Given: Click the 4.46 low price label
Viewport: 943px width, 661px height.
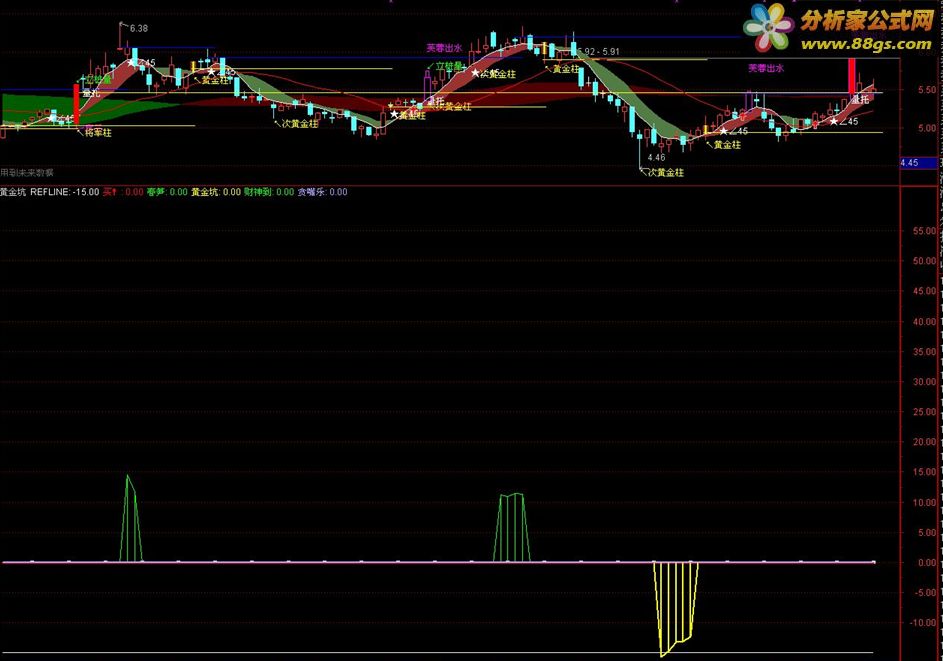Looking at the screenshot, I should [x=656, y=158].
